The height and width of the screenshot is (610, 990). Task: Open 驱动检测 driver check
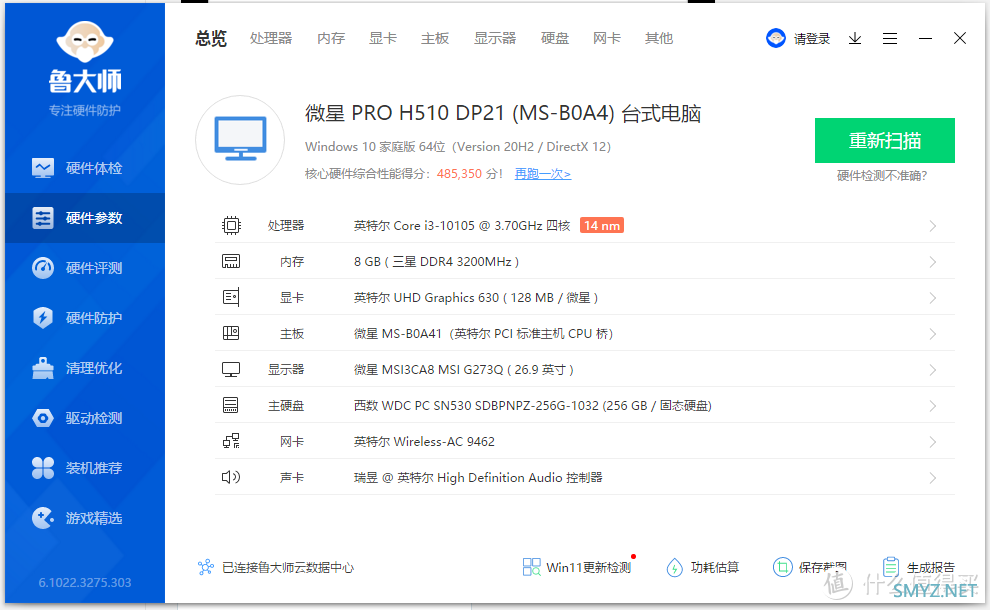coord(85,418)
